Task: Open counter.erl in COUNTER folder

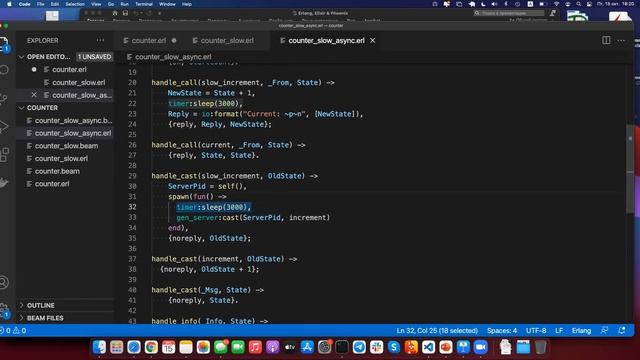Action: click(65, 184)
